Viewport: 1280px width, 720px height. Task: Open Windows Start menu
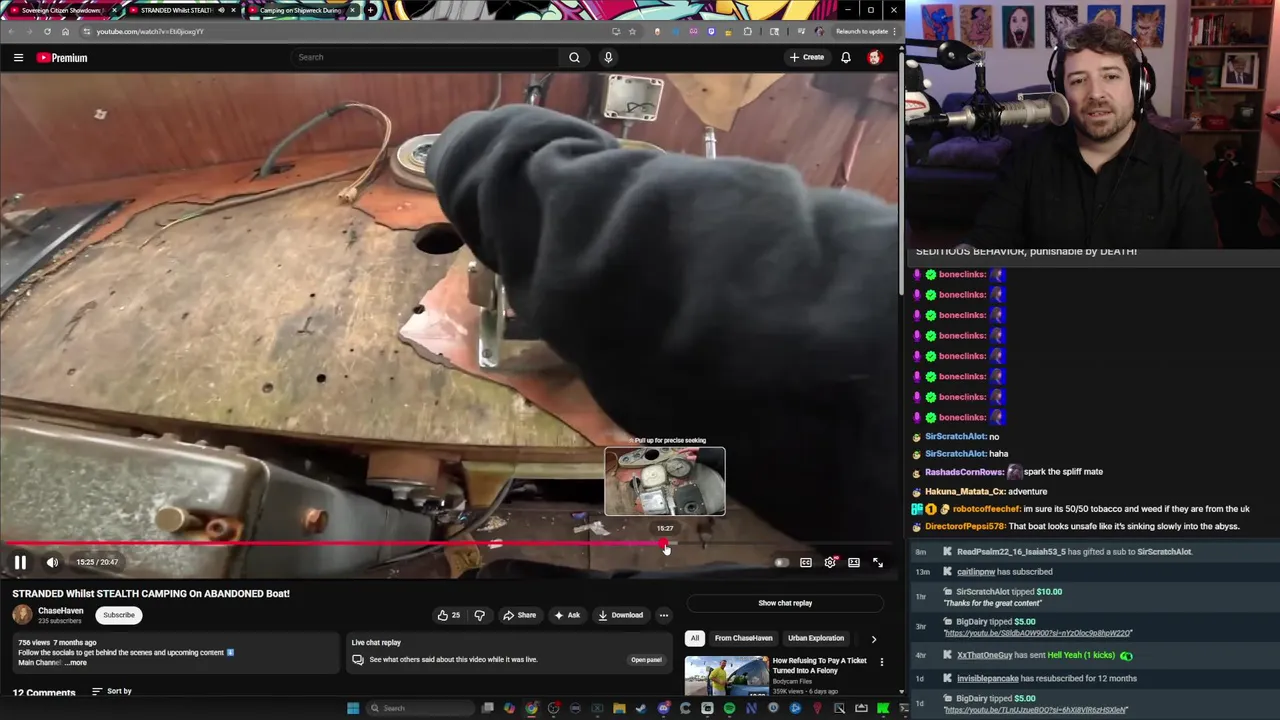pyautogui.click(x=353, y=708)
